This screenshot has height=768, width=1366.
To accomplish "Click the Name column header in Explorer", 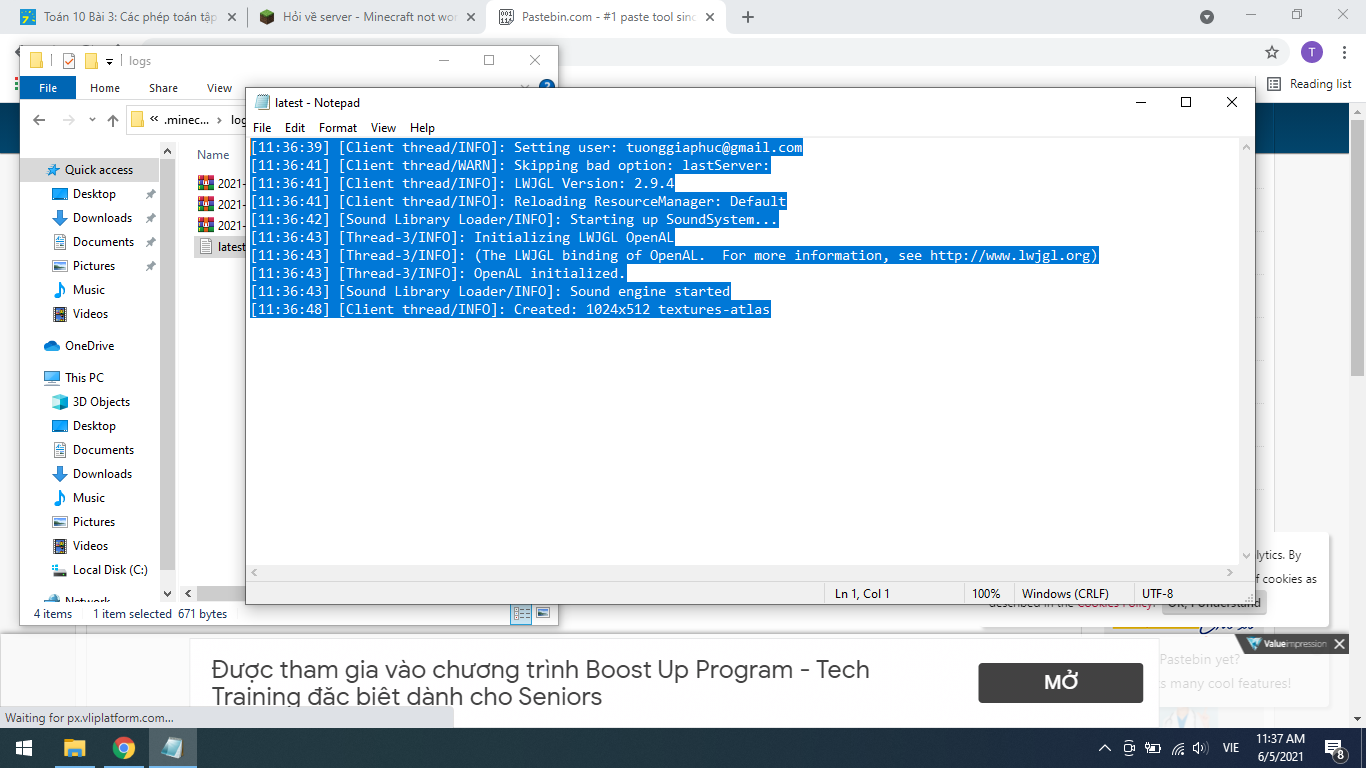I will [214, 155].
